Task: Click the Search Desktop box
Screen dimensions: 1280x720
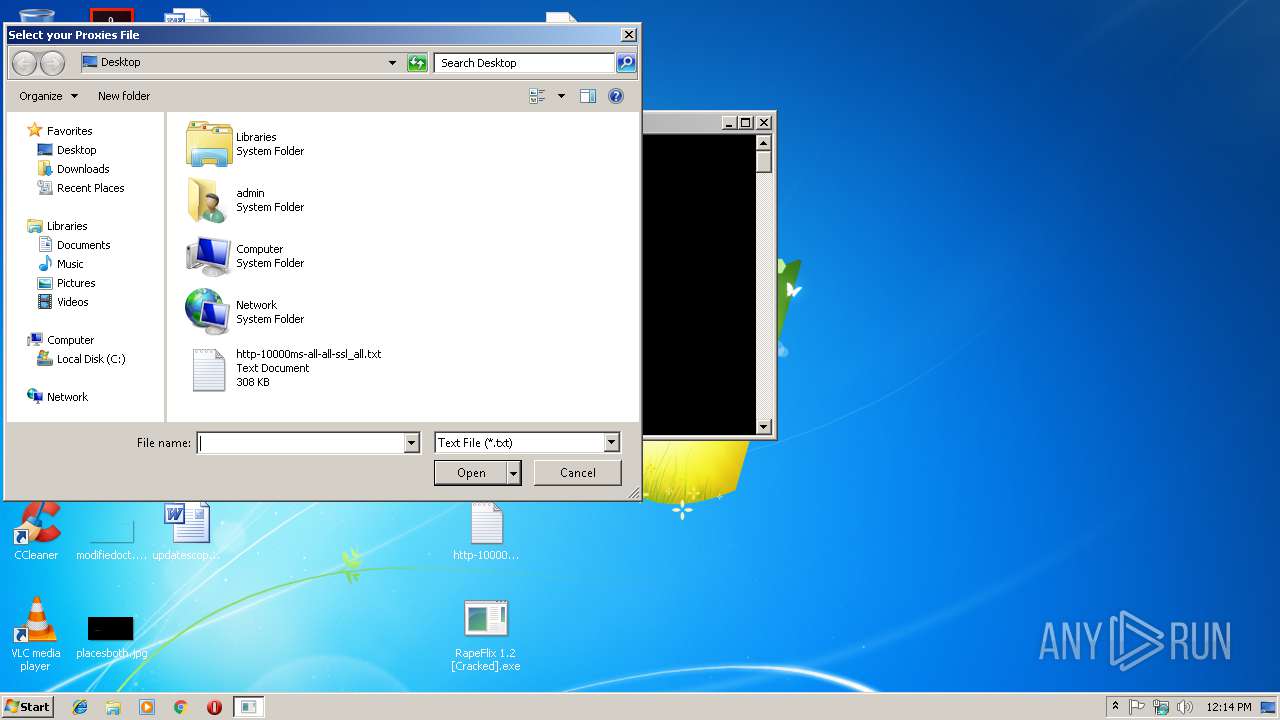Action: (x=525, y=63)
